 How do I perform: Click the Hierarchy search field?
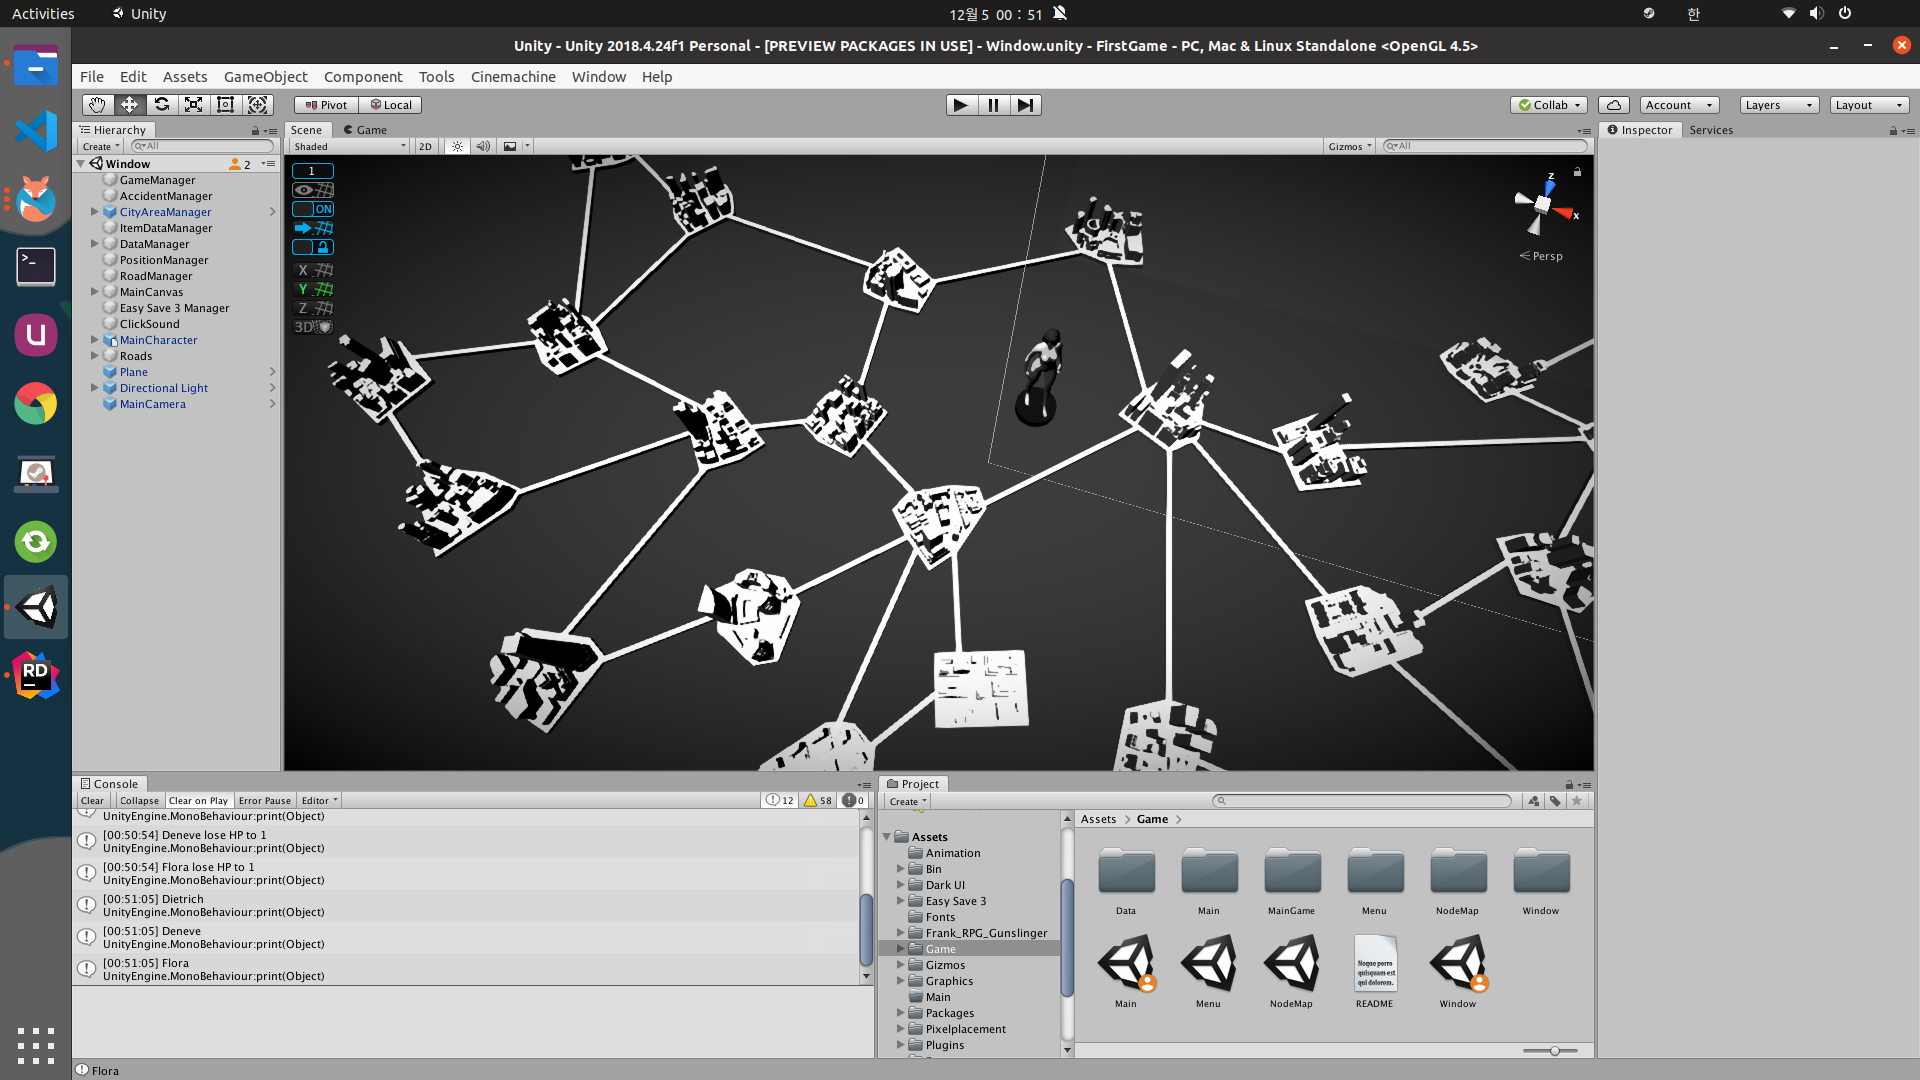[x=202, y=146]
